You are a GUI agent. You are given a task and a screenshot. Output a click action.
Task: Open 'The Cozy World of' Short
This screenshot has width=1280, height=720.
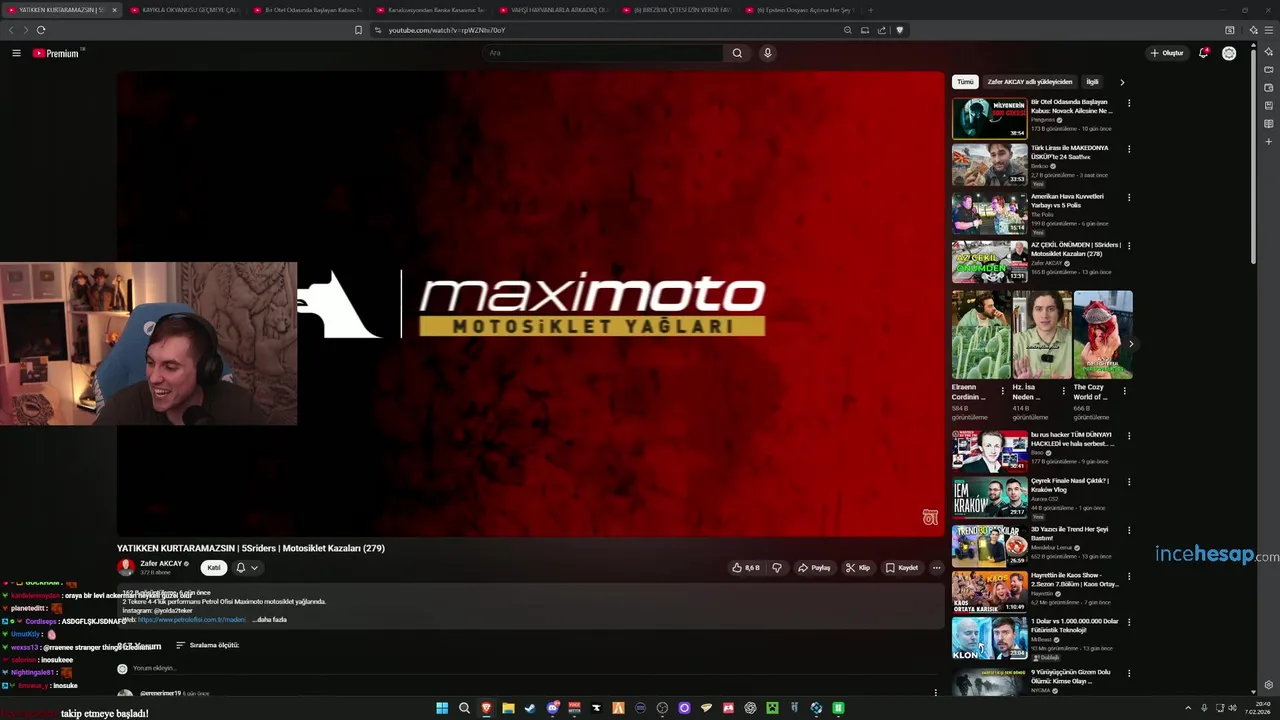1103,335
